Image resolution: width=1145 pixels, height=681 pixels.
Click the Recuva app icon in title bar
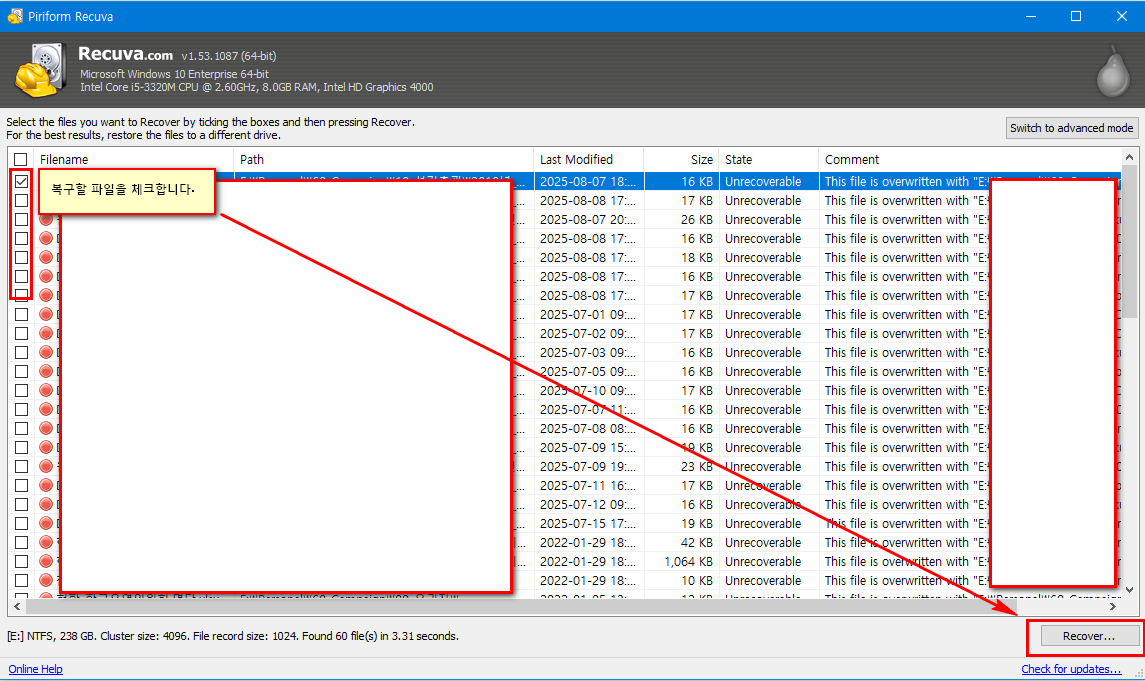click(x=15, y=16)
